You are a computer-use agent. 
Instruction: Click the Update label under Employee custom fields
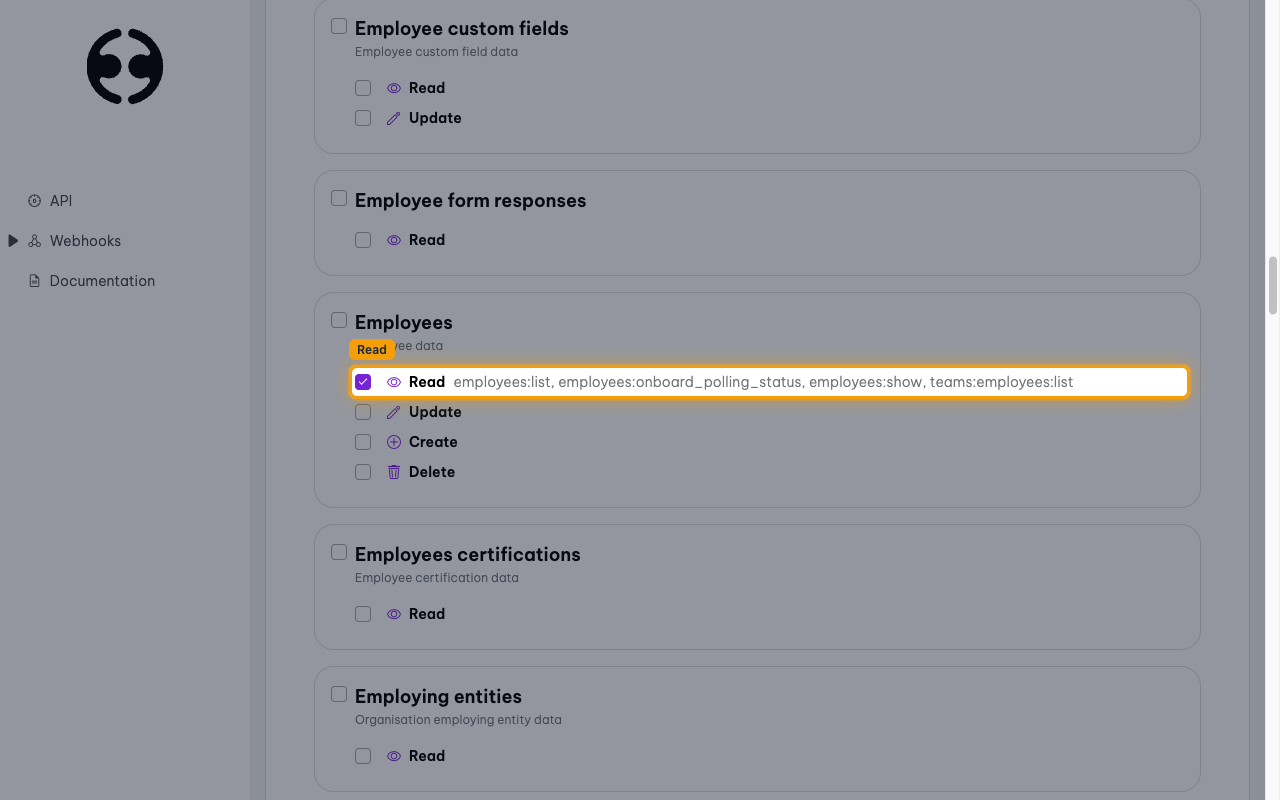click(435, 118)
